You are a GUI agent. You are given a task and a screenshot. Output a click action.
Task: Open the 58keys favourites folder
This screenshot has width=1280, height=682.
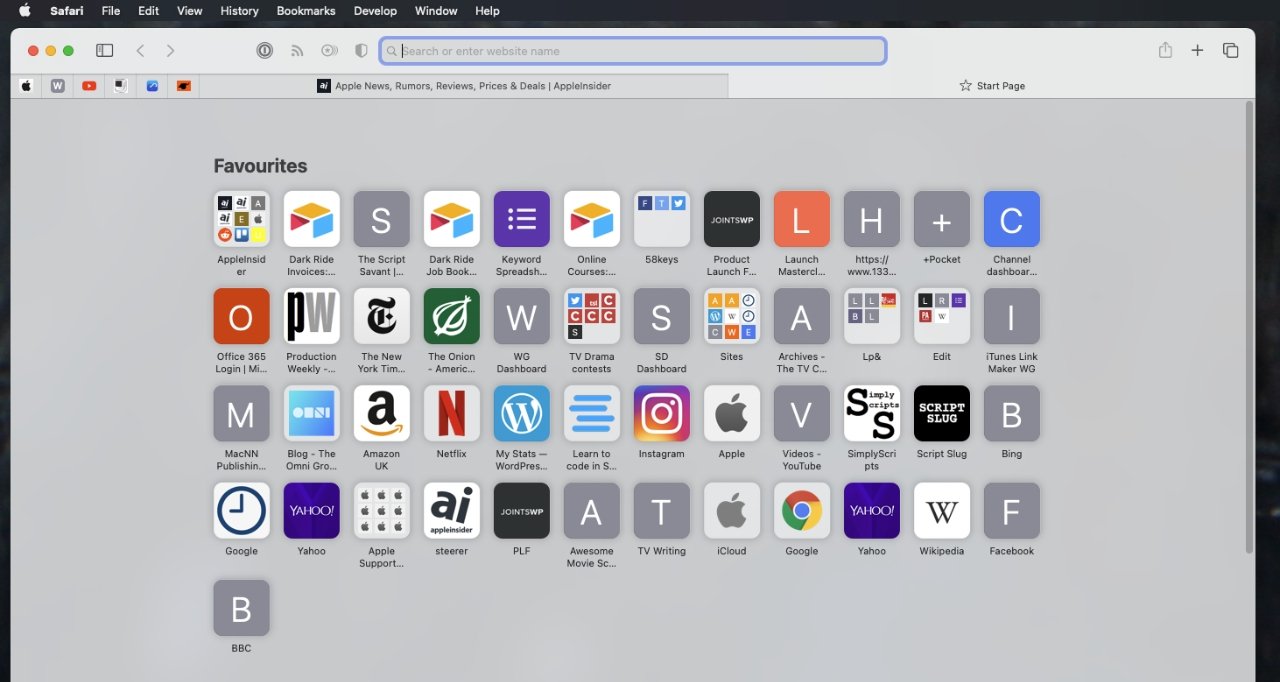661,219
